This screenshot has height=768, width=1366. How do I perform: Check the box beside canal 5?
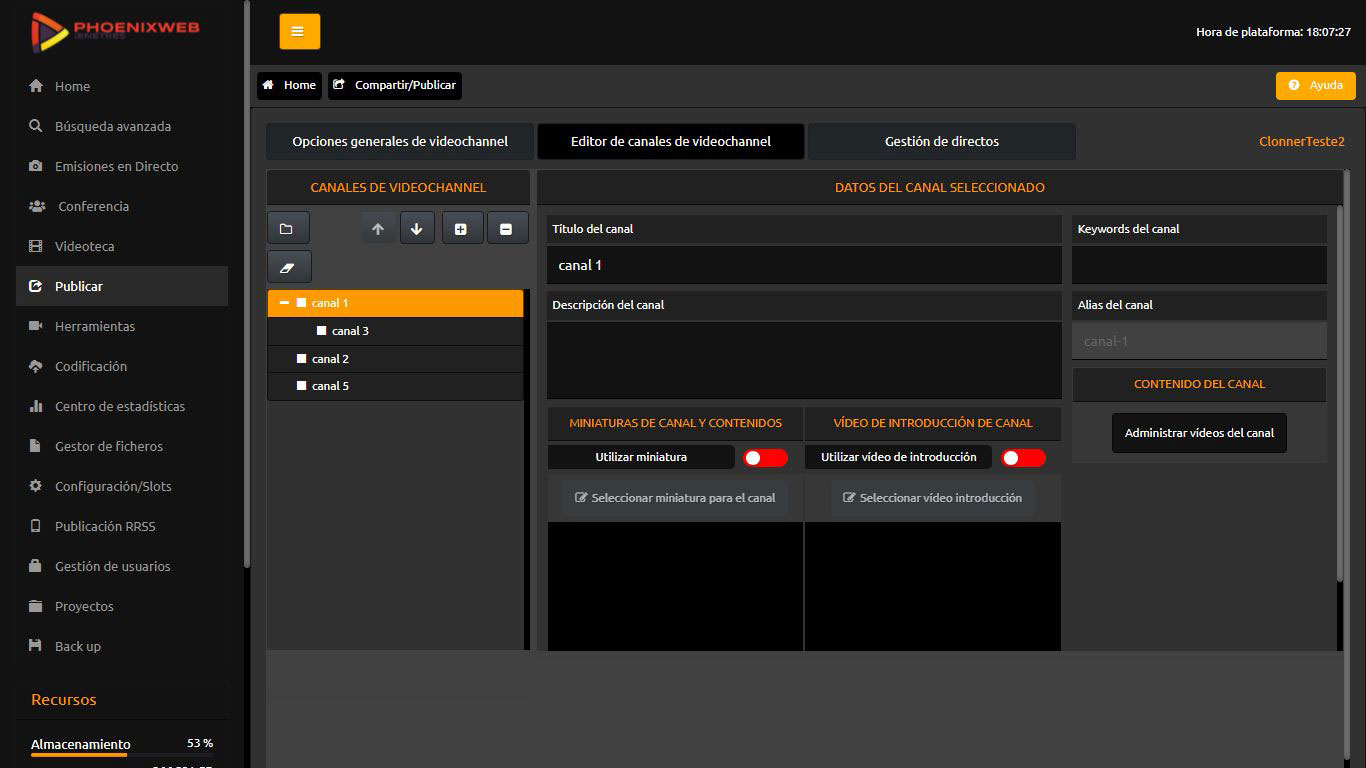301,385
